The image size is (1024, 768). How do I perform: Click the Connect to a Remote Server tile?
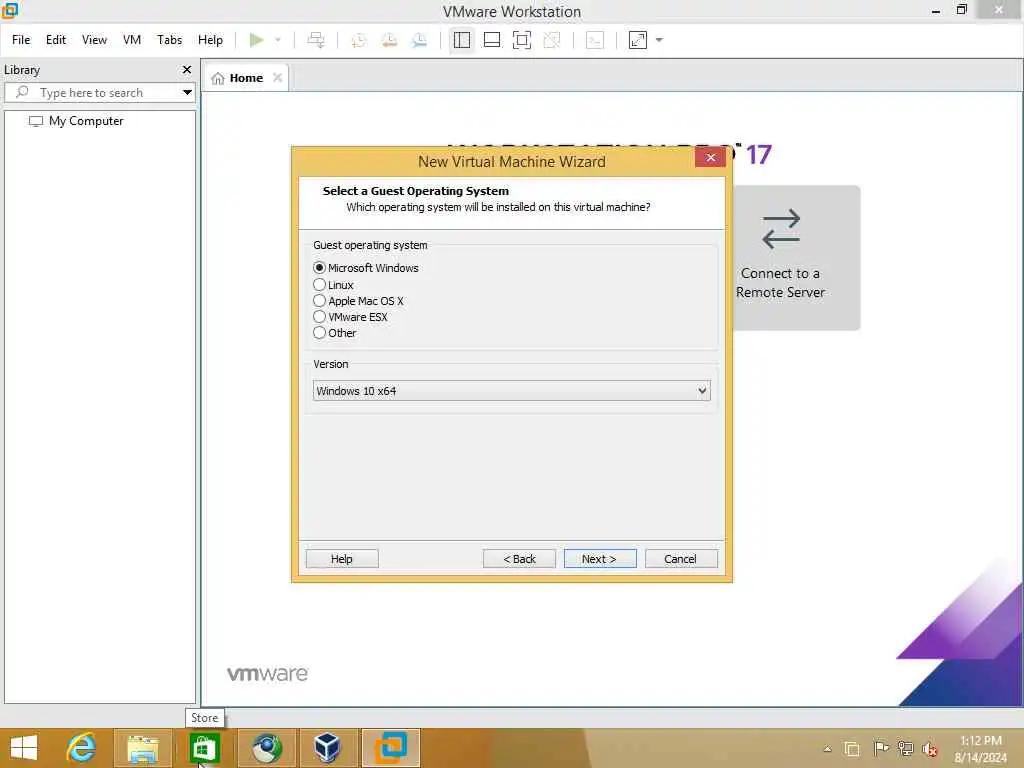coord(795,258)
